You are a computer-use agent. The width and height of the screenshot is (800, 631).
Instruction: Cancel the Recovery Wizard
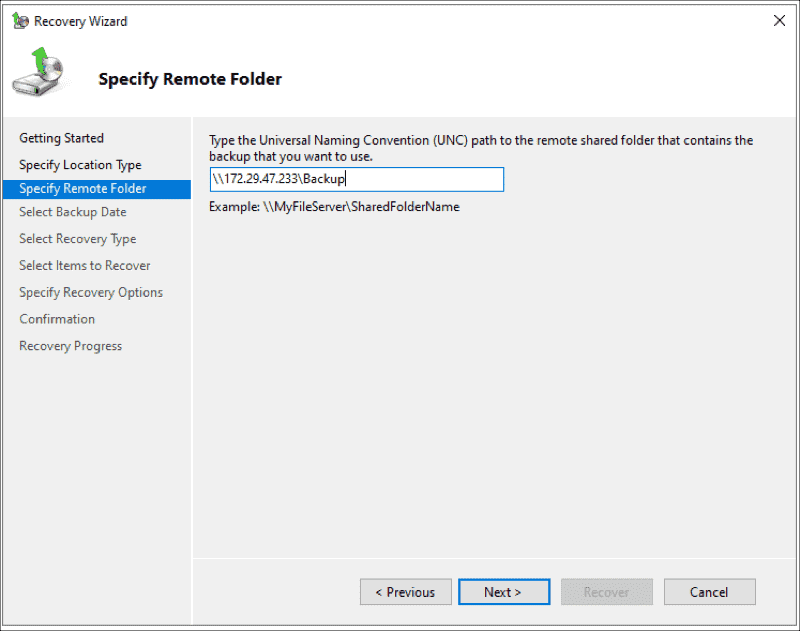[710, 591]
